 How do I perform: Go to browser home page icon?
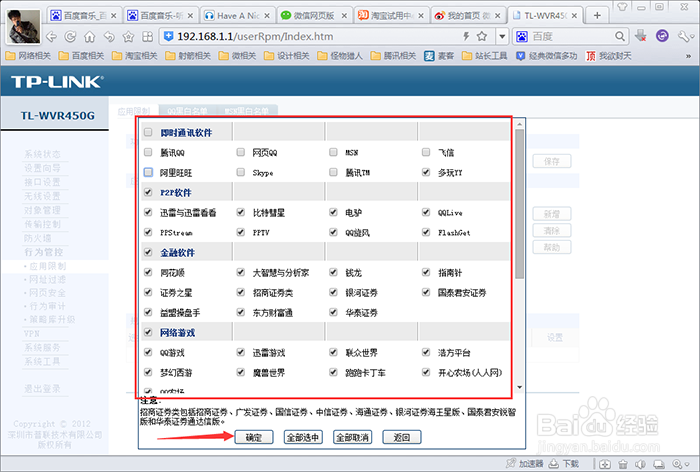(90, 37)
